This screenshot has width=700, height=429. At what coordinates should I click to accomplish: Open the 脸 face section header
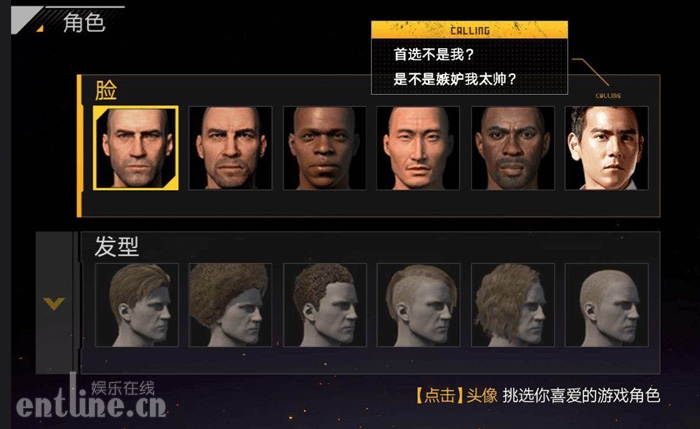coord(106,91)
